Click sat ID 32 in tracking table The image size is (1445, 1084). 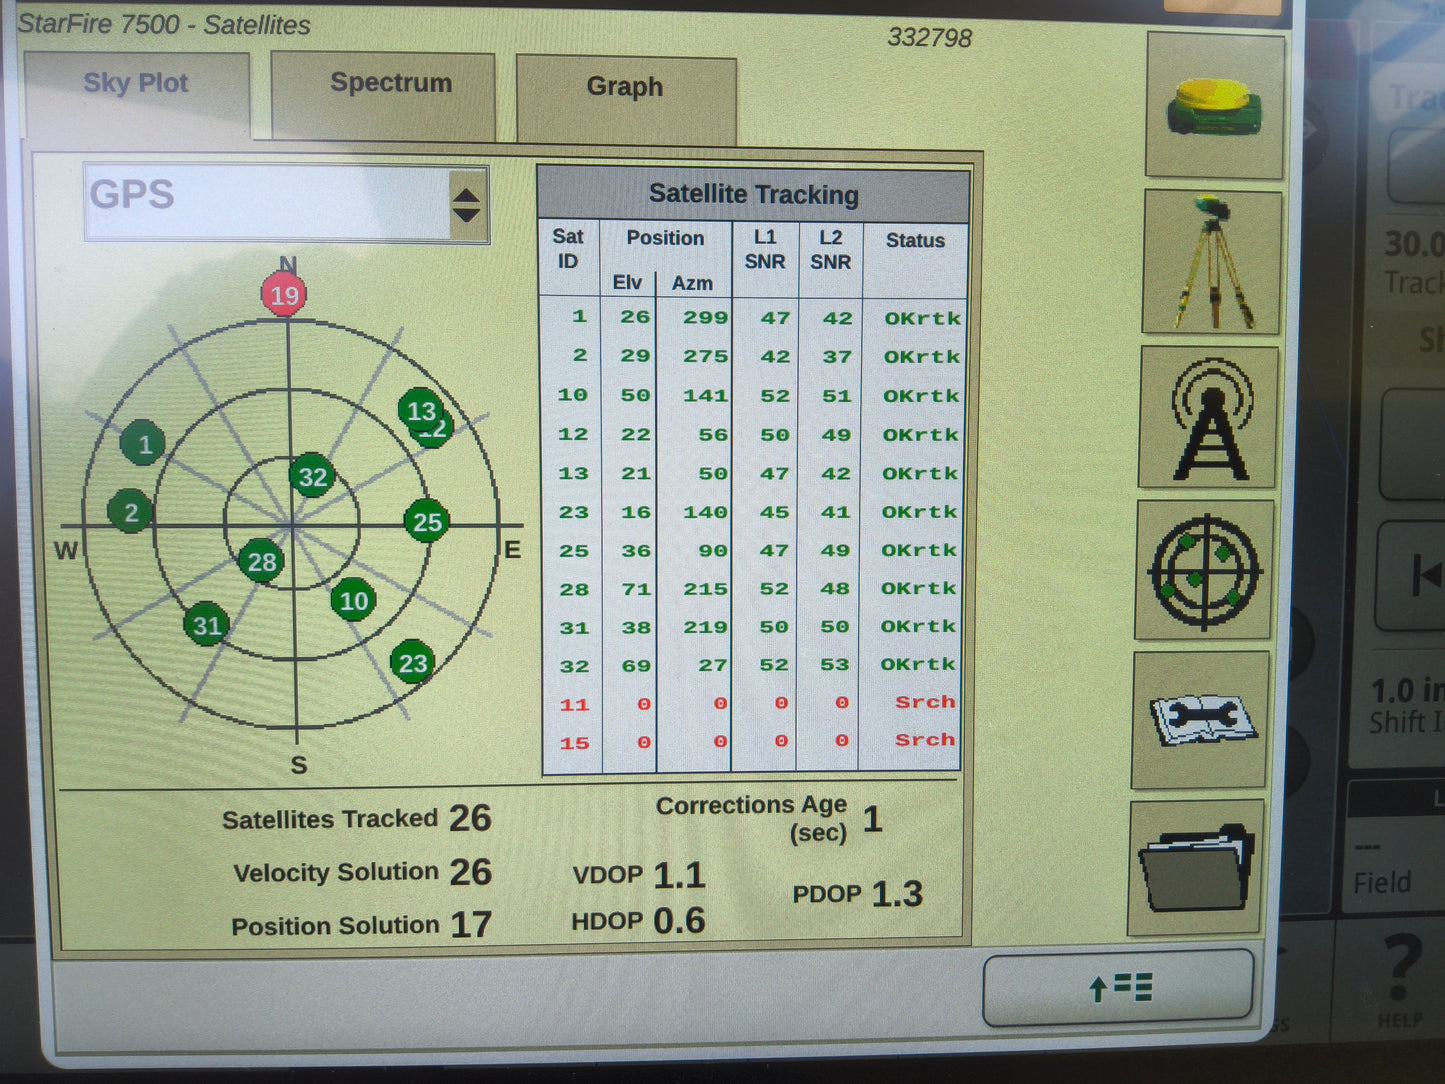574,666
